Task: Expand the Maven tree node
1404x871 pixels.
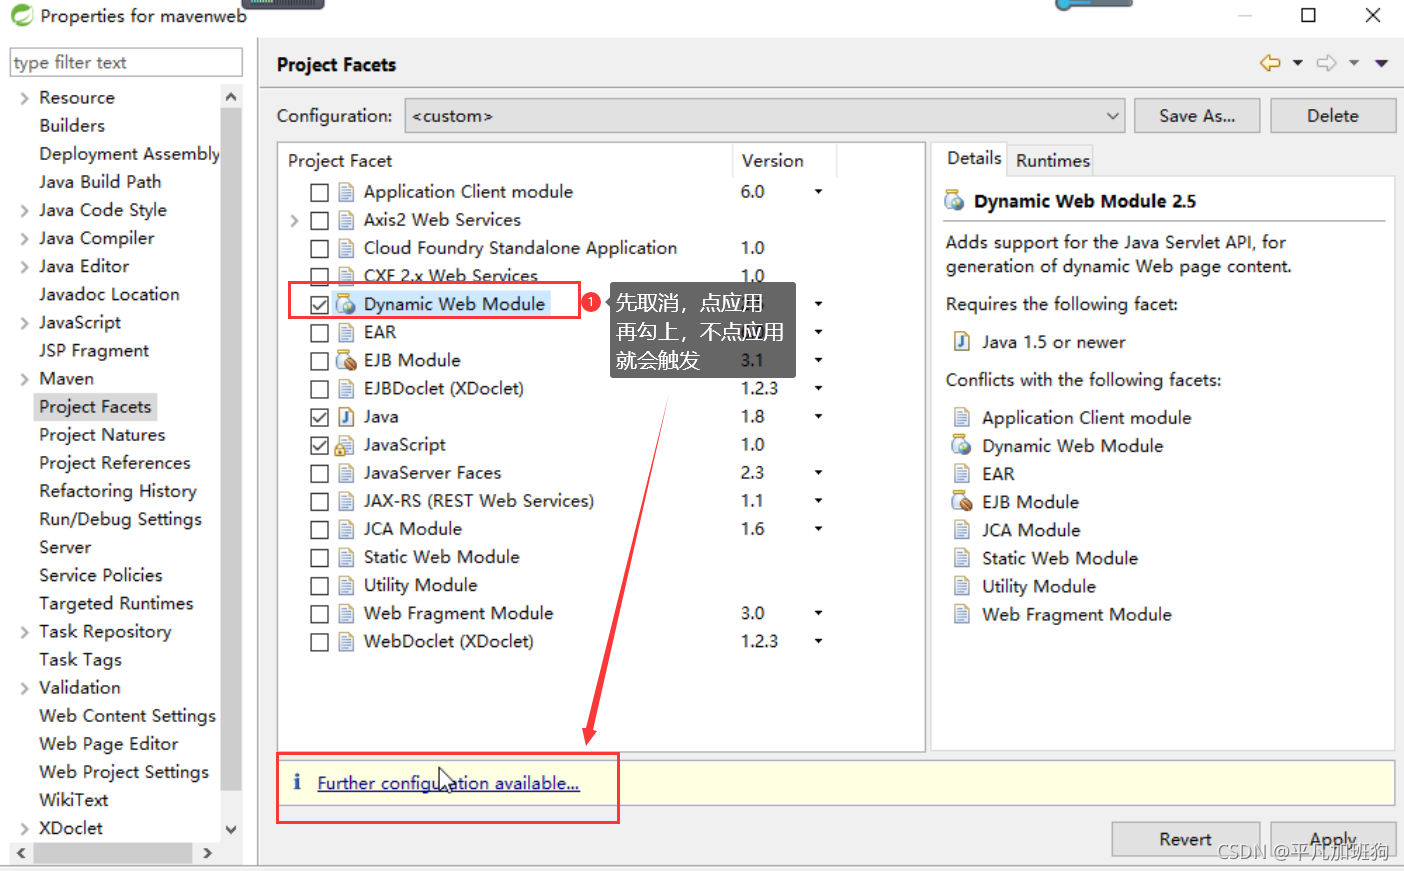Action: click(x=24, y=379)
